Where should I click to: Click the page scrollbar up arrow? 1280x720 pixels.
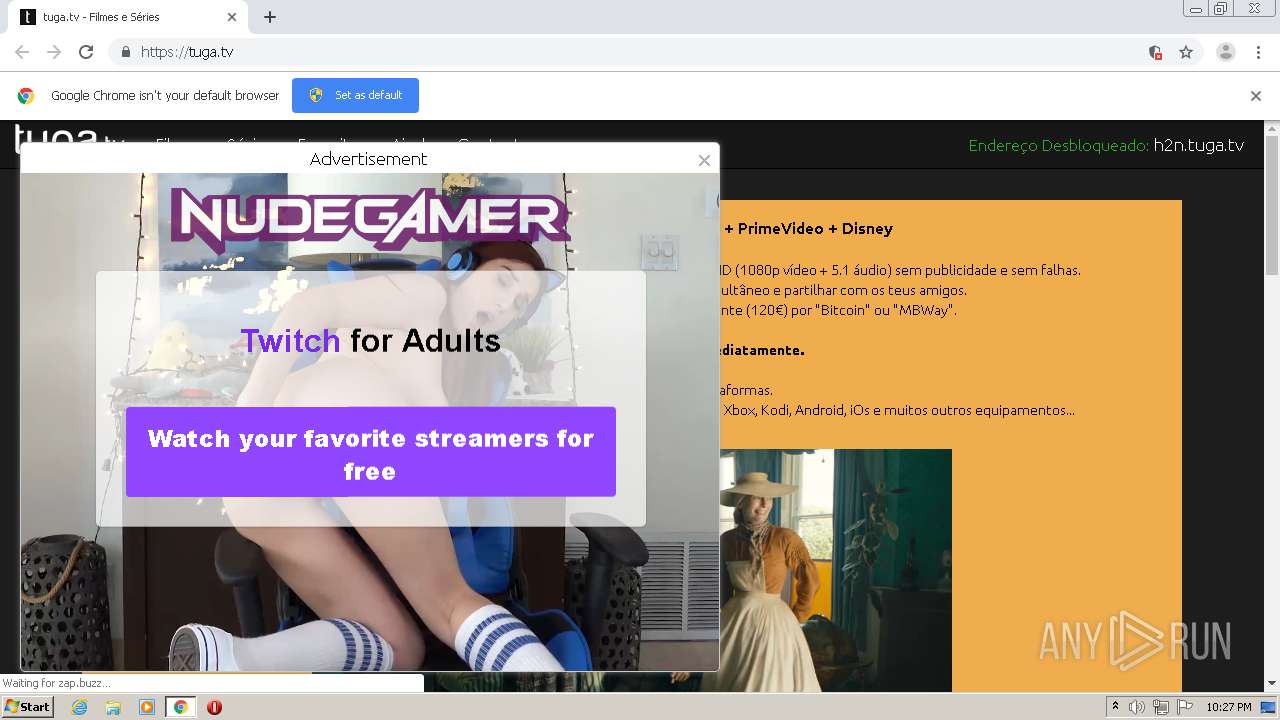(x=1272, y=129)
